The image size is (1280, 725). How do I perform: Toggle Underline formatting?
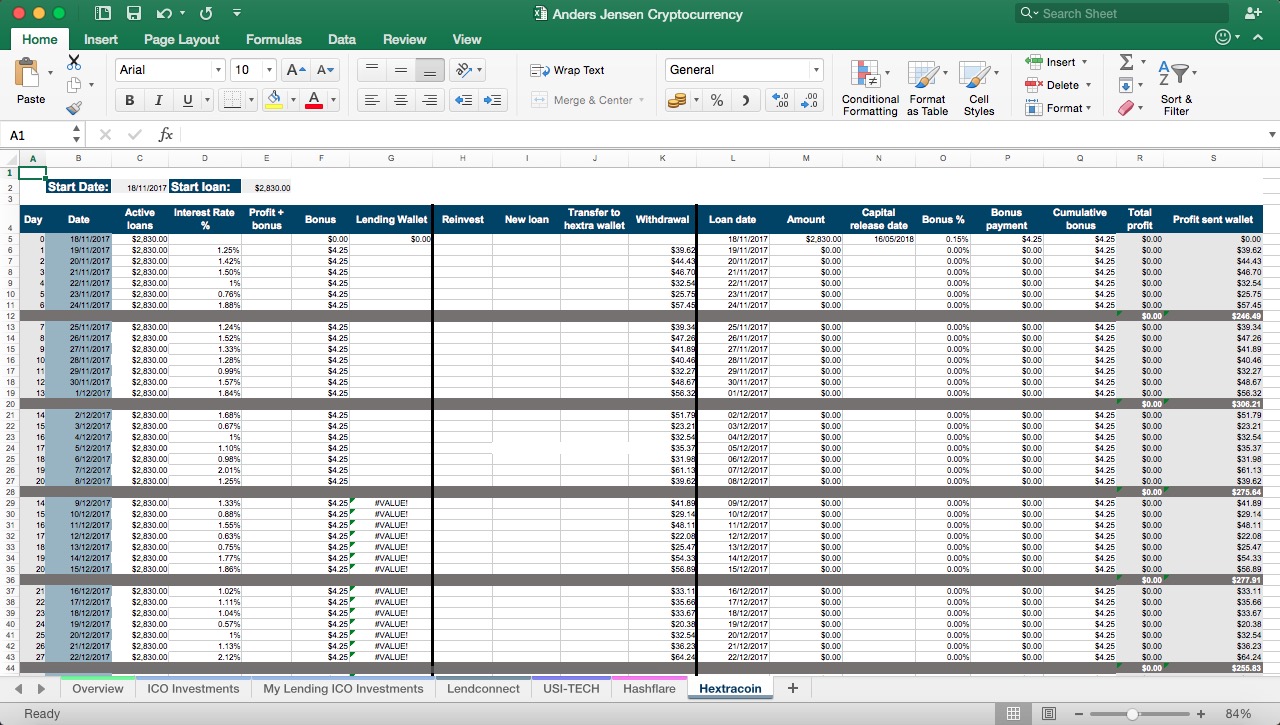187,100
